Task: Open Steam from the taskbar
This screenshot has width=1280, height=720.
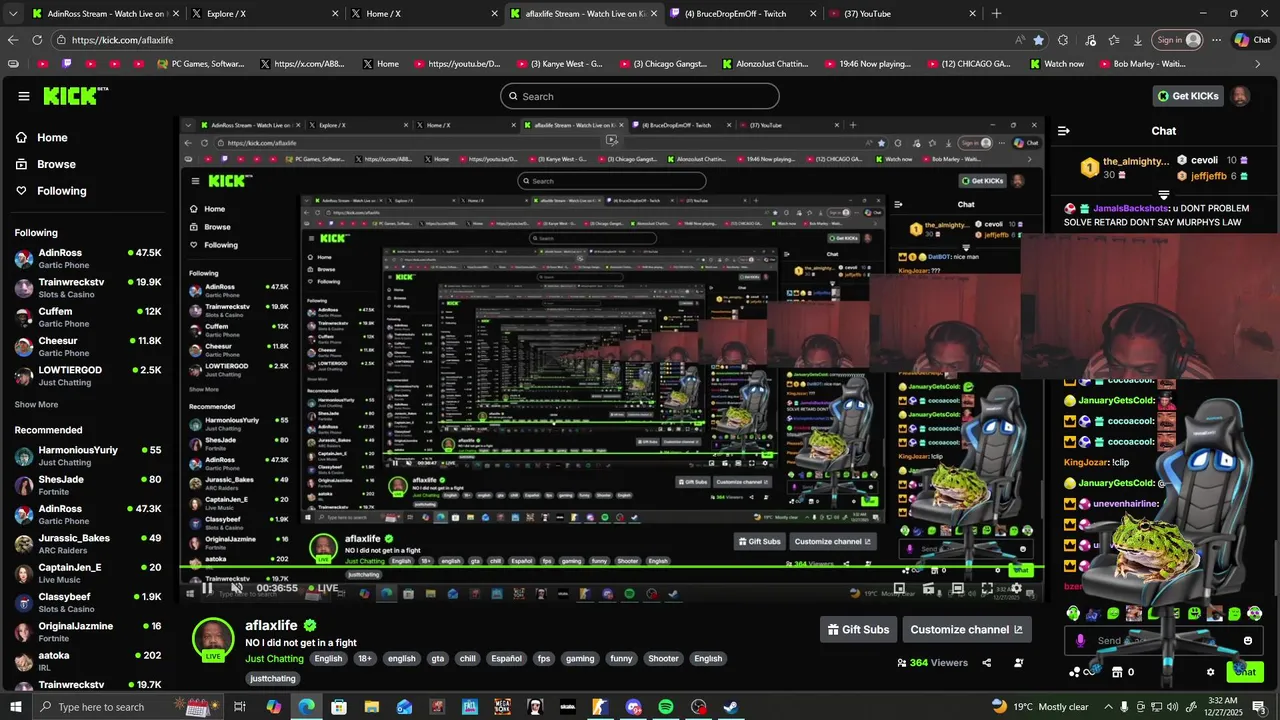Action: point(731,707)
